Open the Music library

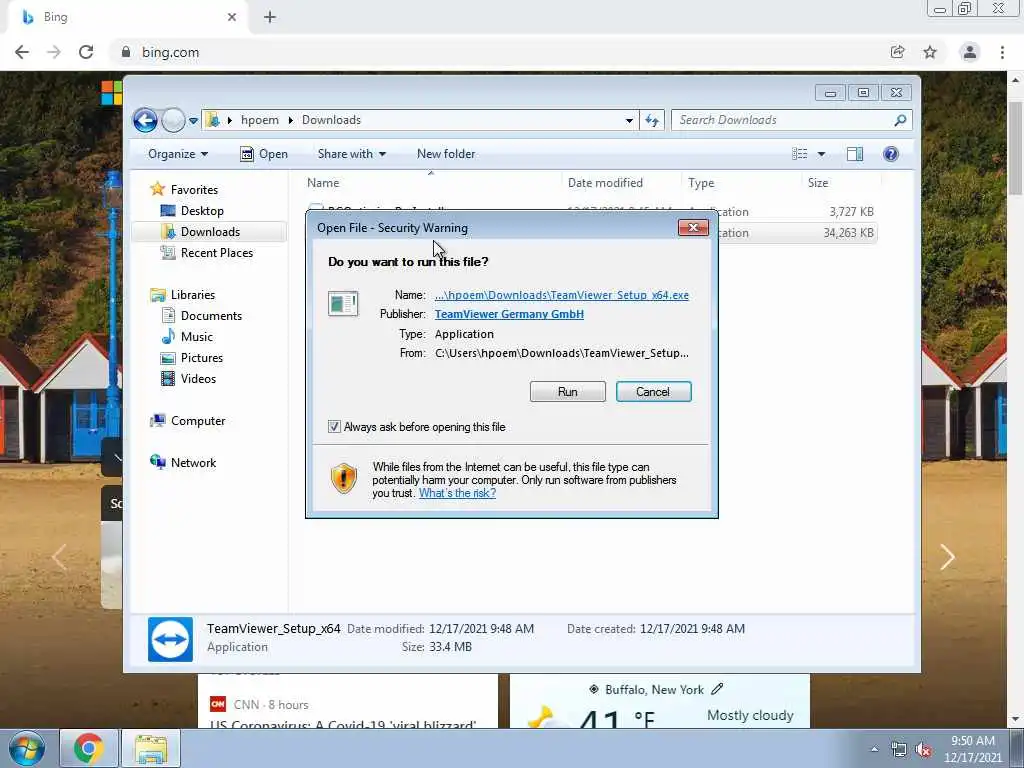pos(197,337)
